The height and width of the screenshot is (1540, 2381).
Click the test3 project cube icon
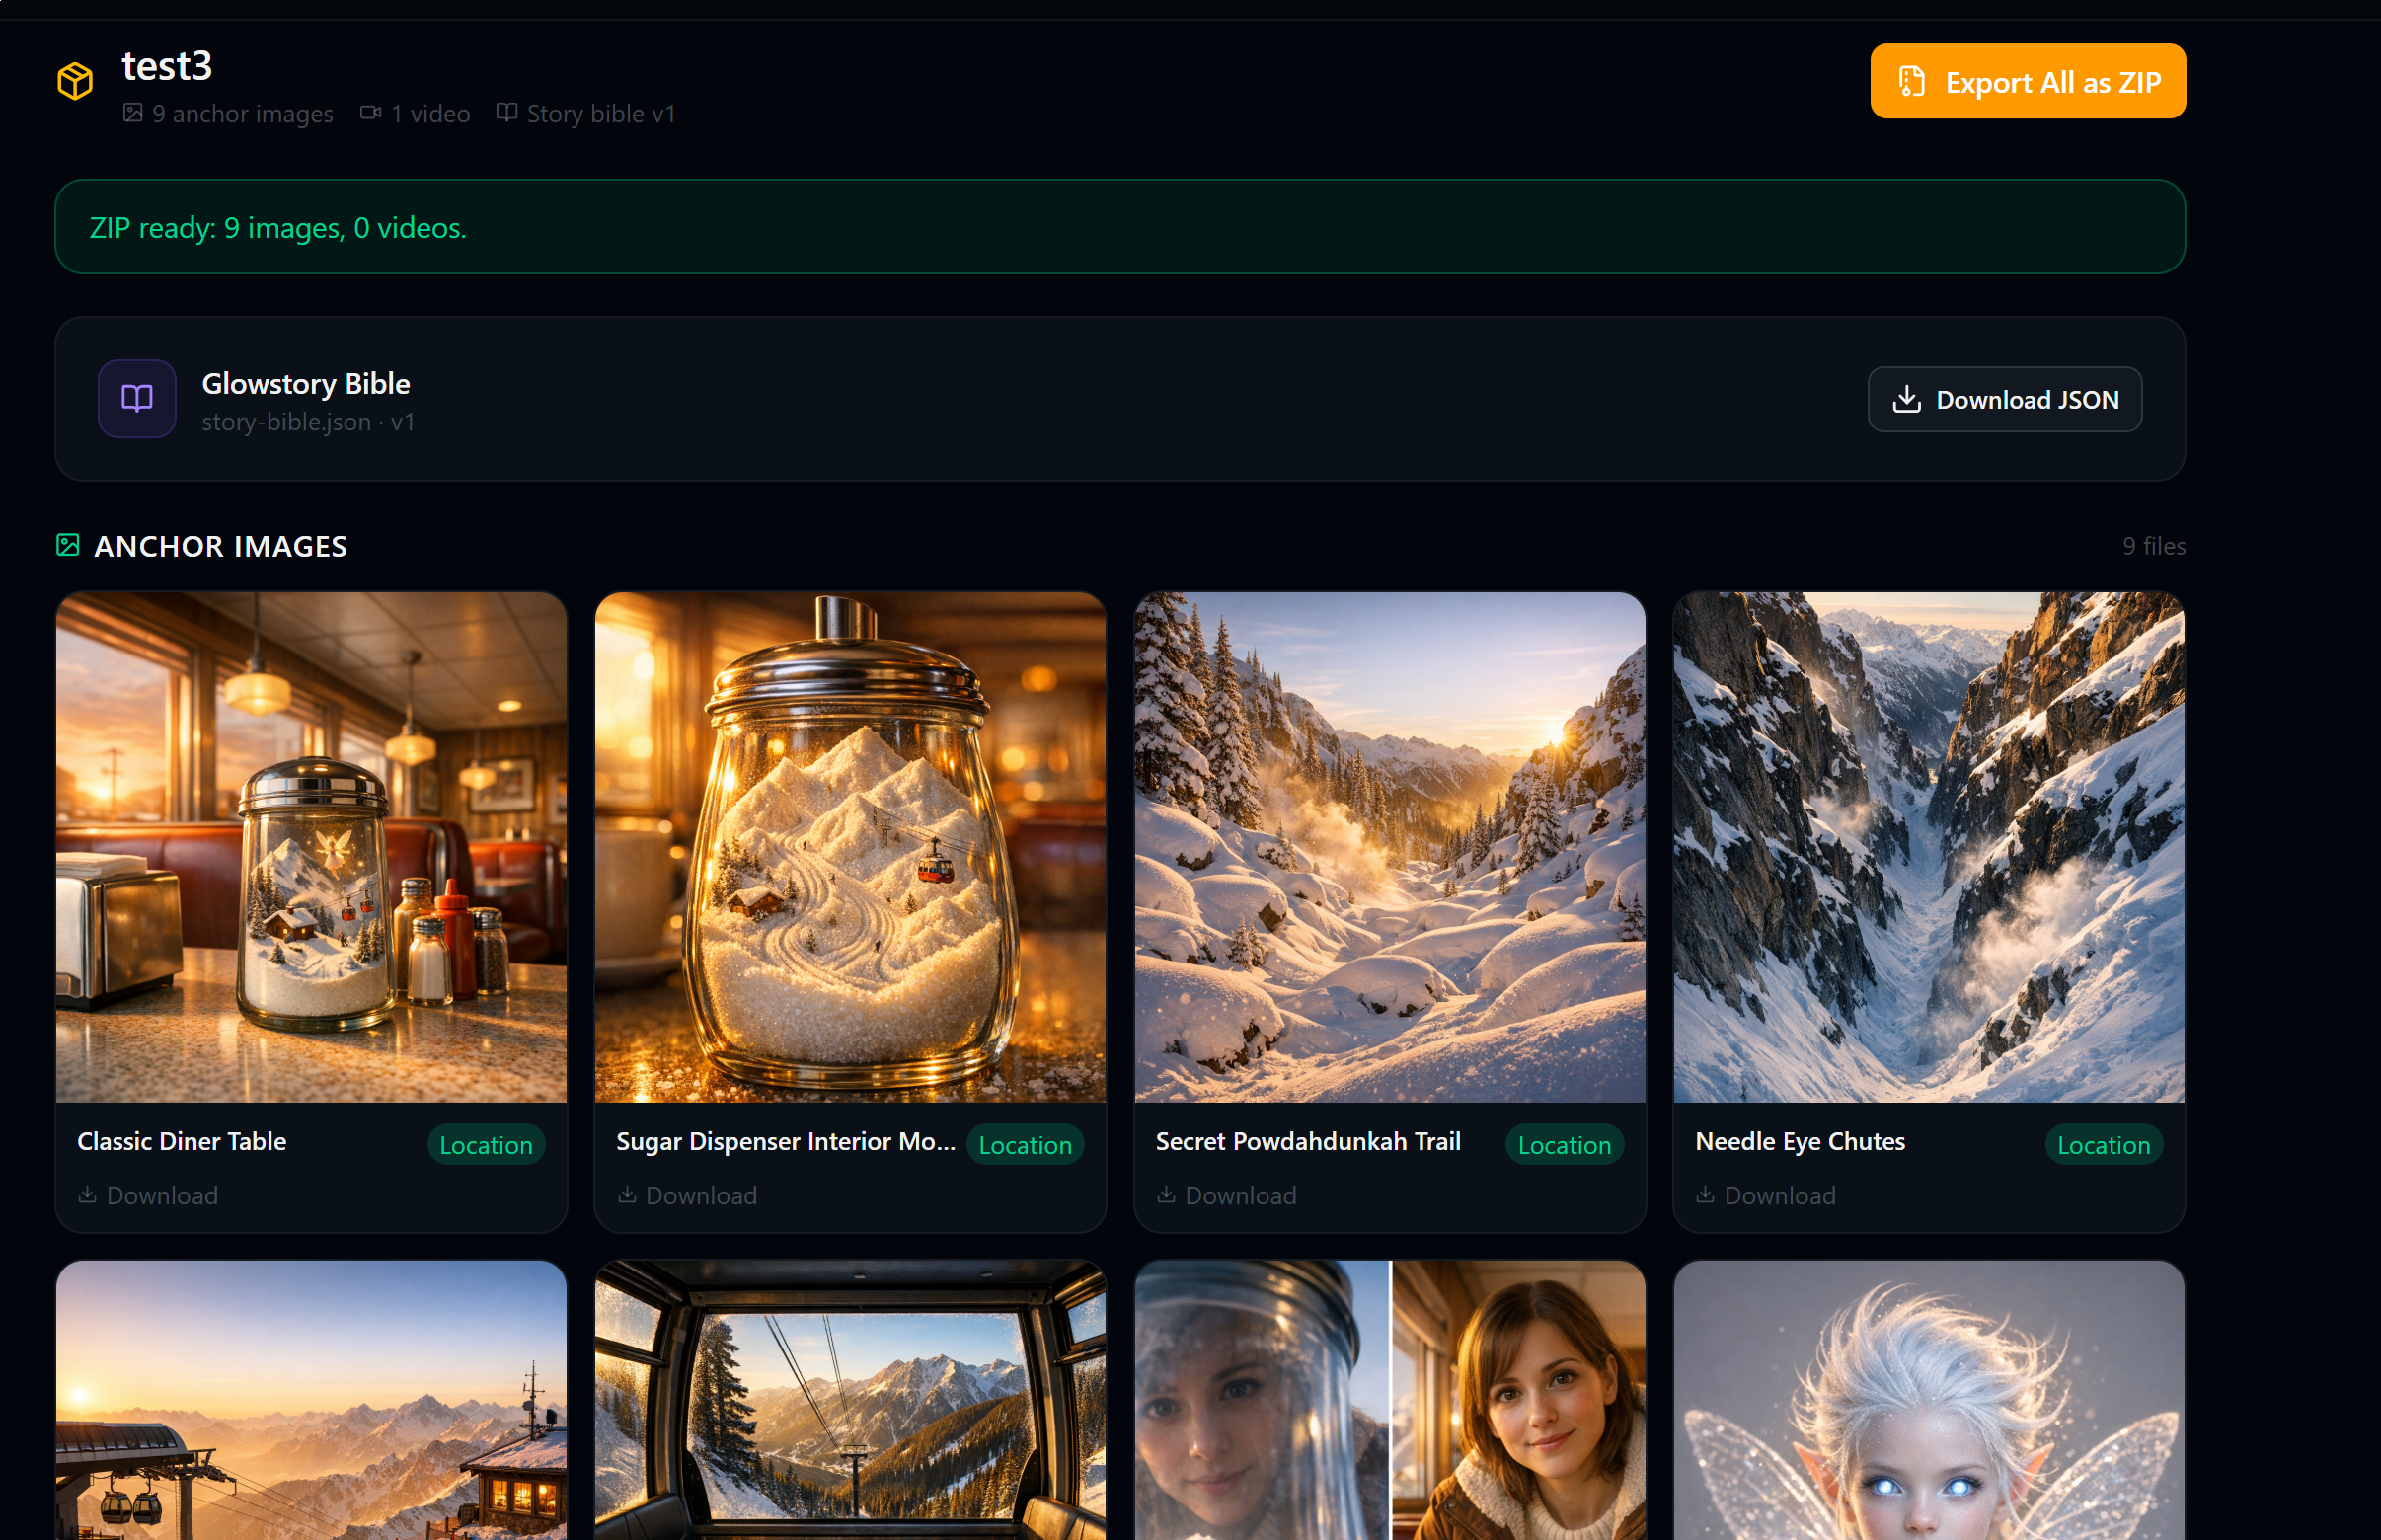click(x=75, y=81)
